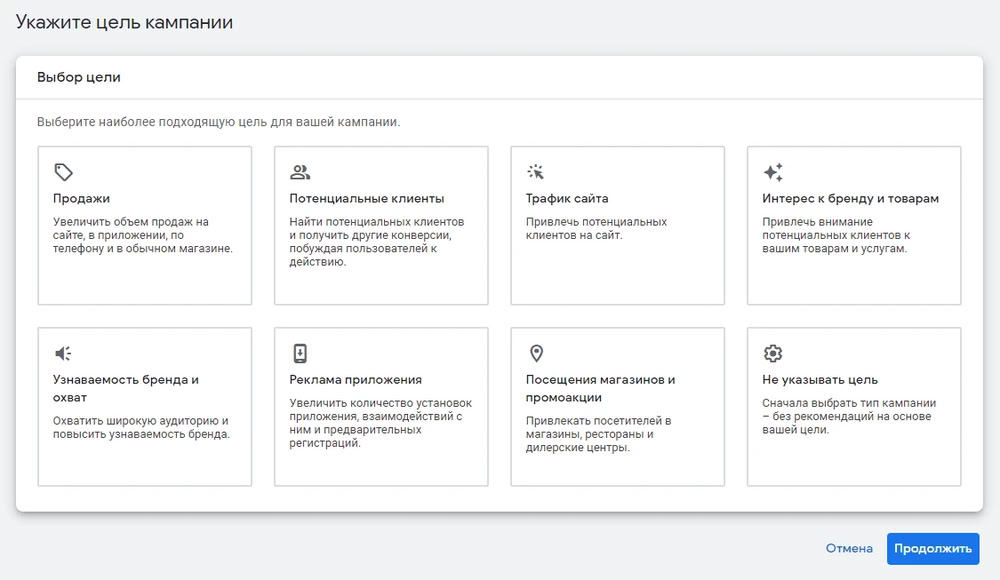The width and height of the screenshot is (1000, 580).
Task: Click description 'Увеличить объем продаж на сайте'
Action: click(x=143, y=235)
